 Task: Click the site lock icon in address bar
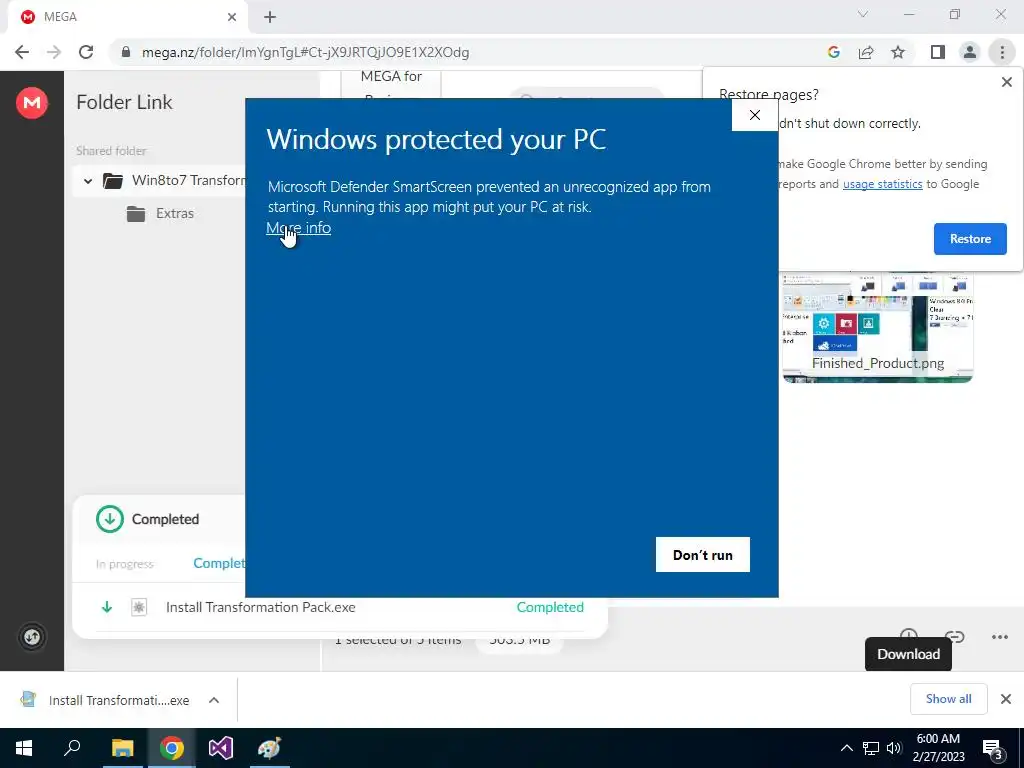pos(126,52)
